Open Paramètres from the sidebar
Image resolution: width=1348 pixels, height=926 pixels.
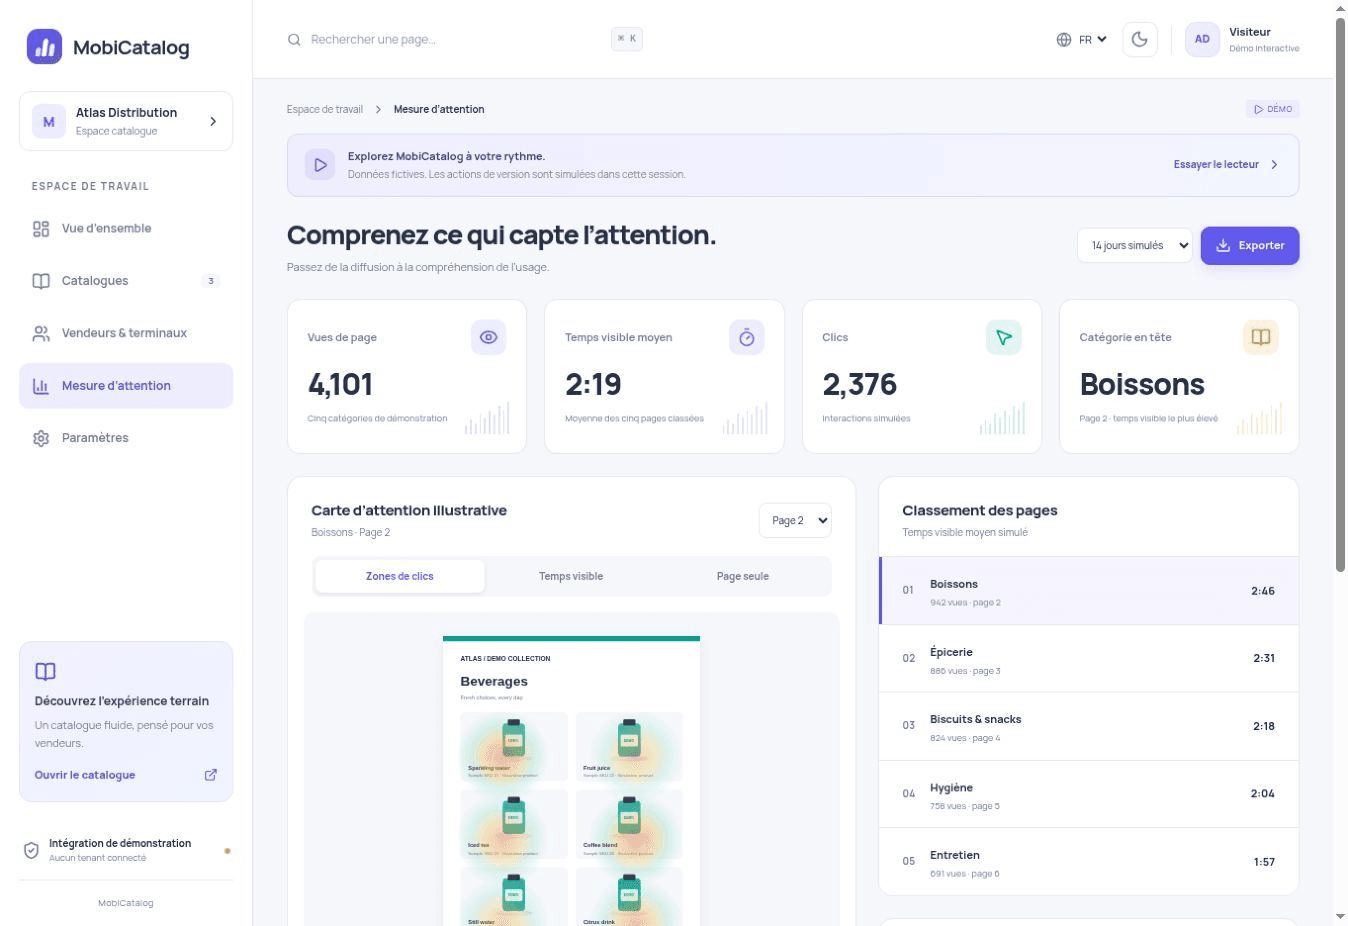coord(126,438)
